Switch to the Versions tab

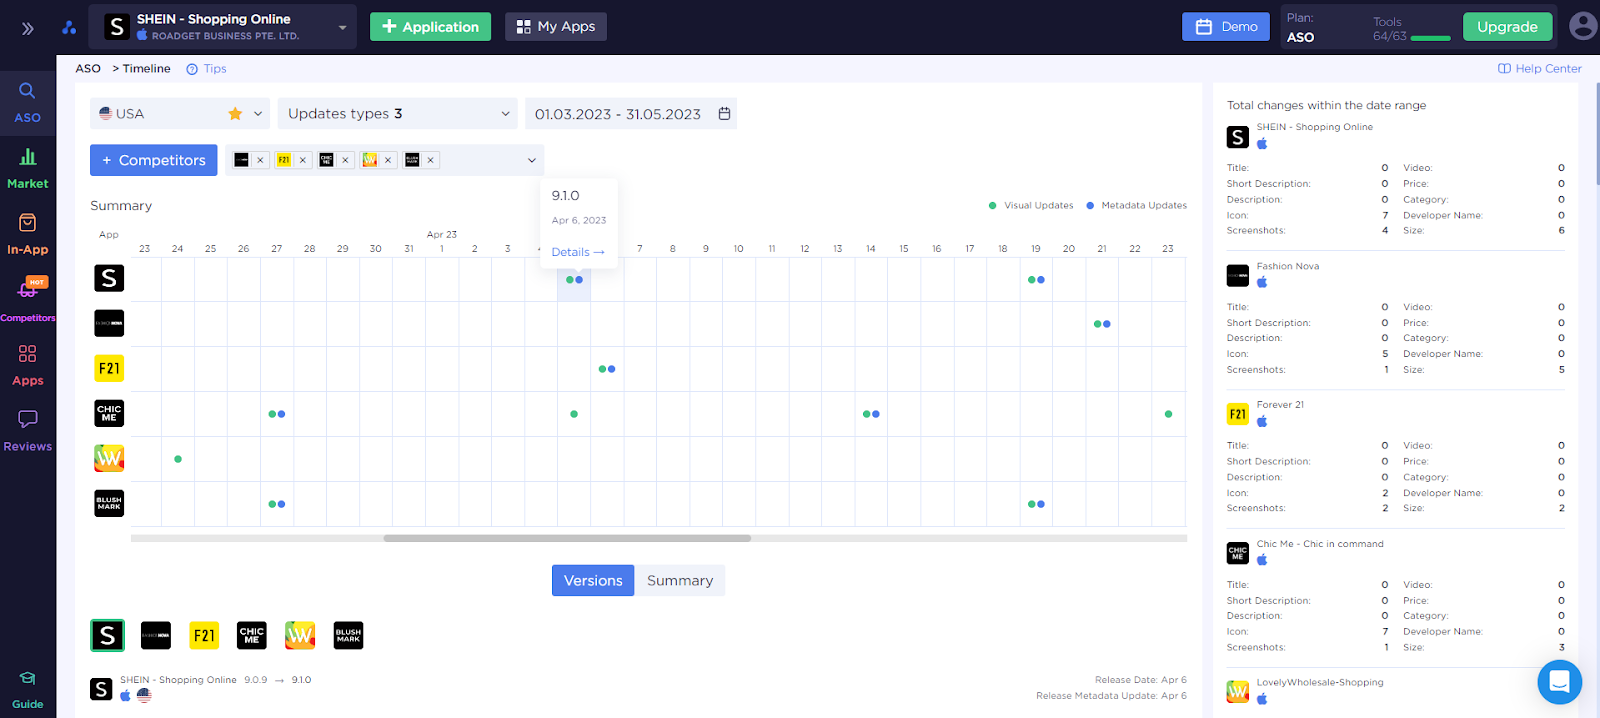[x=593, y=581]
